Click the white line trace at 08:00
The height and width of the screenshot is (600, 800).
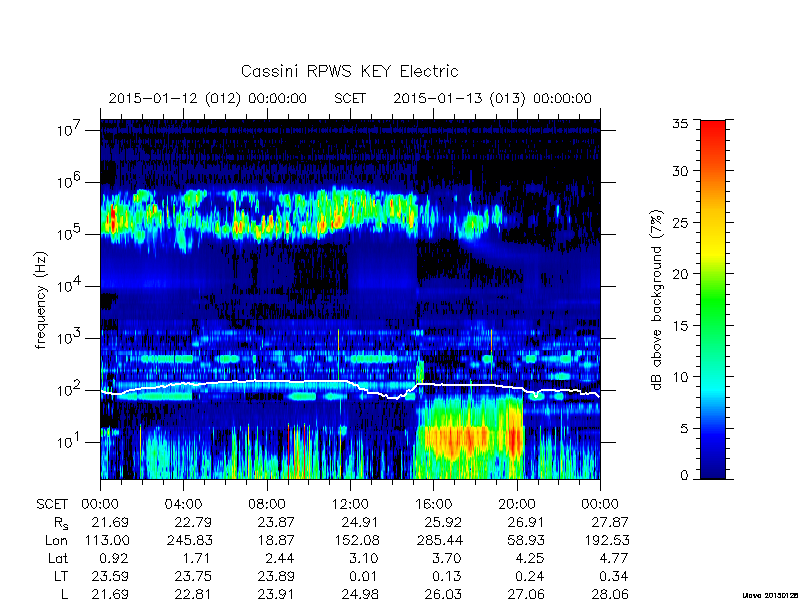tap(267, 381)
